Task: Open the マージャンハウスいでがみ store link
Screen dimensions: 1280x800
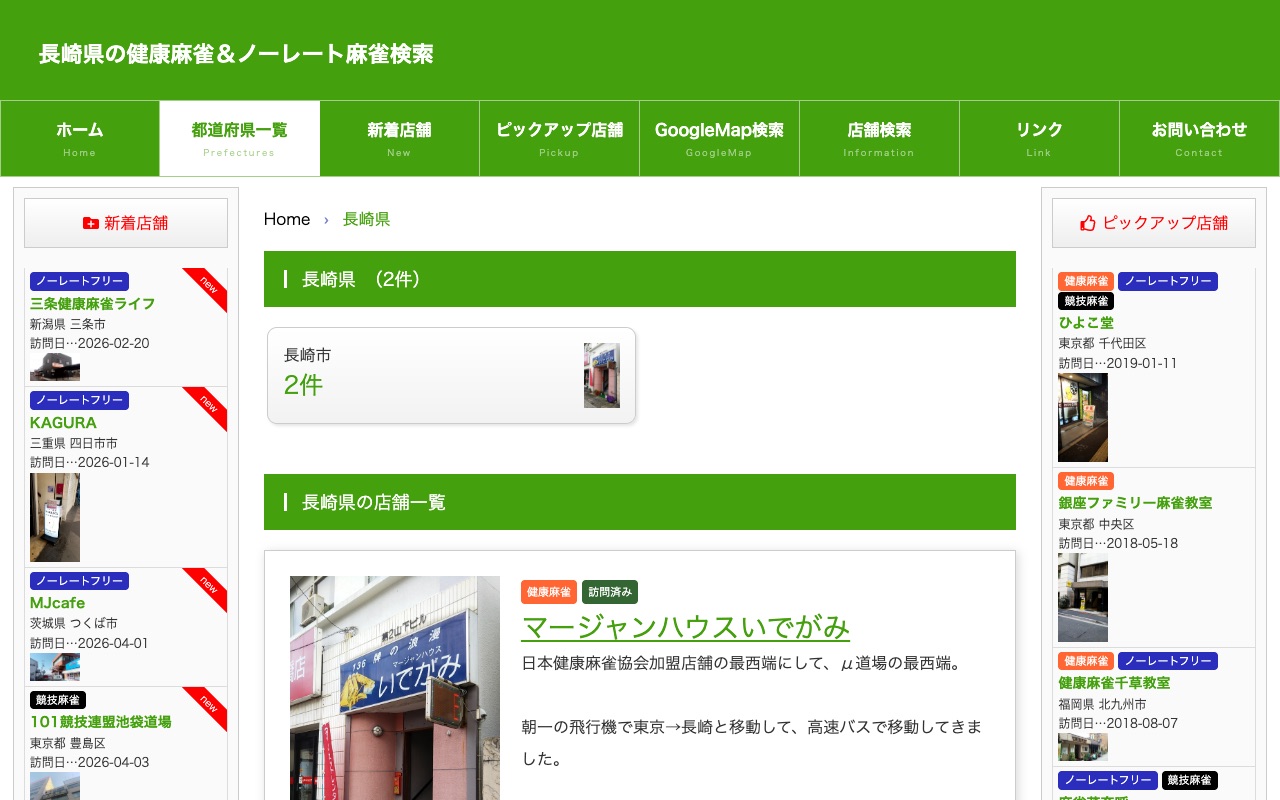Action: (685, 627)
